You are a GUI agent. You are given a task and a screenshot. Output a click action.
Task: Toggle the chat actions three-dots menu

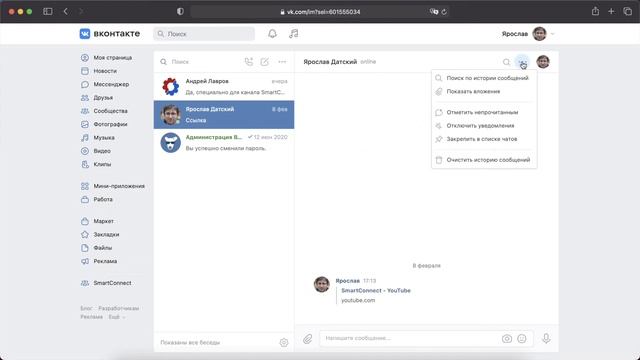522,62
